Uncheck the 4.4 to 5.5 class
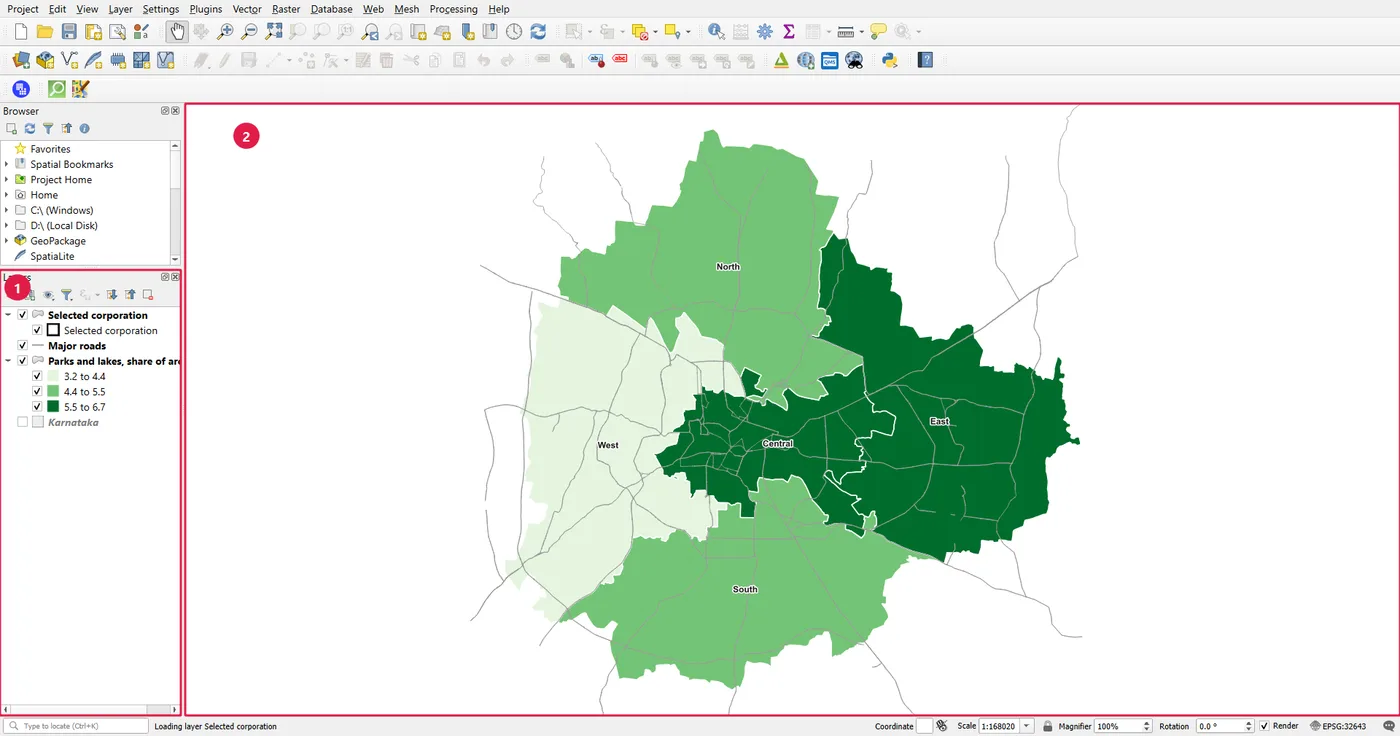 point(38,392)
